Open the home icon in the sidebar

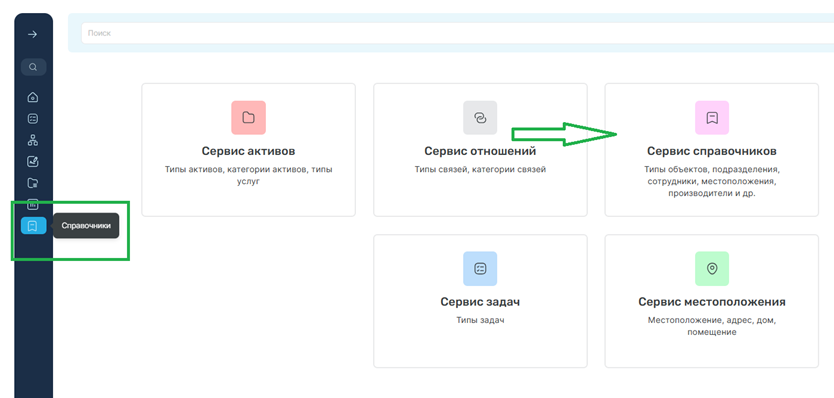tap(33, 97)
